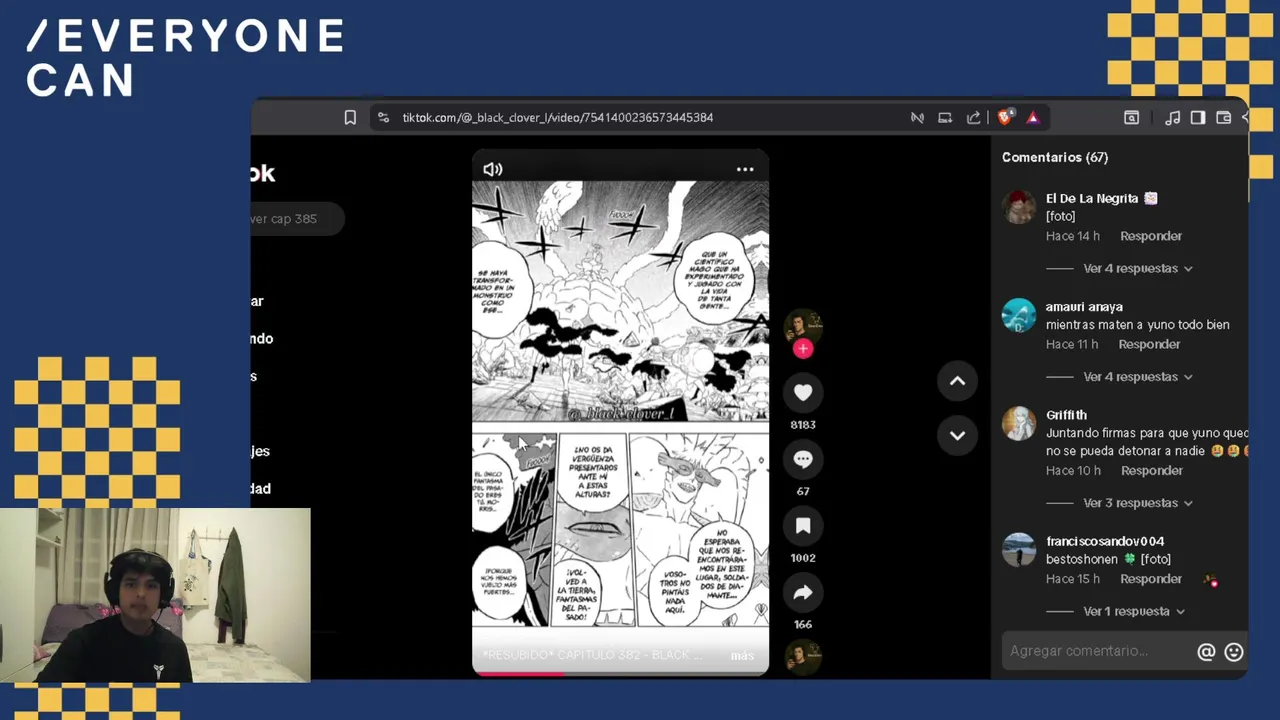Click the saved count 1002

803,558
